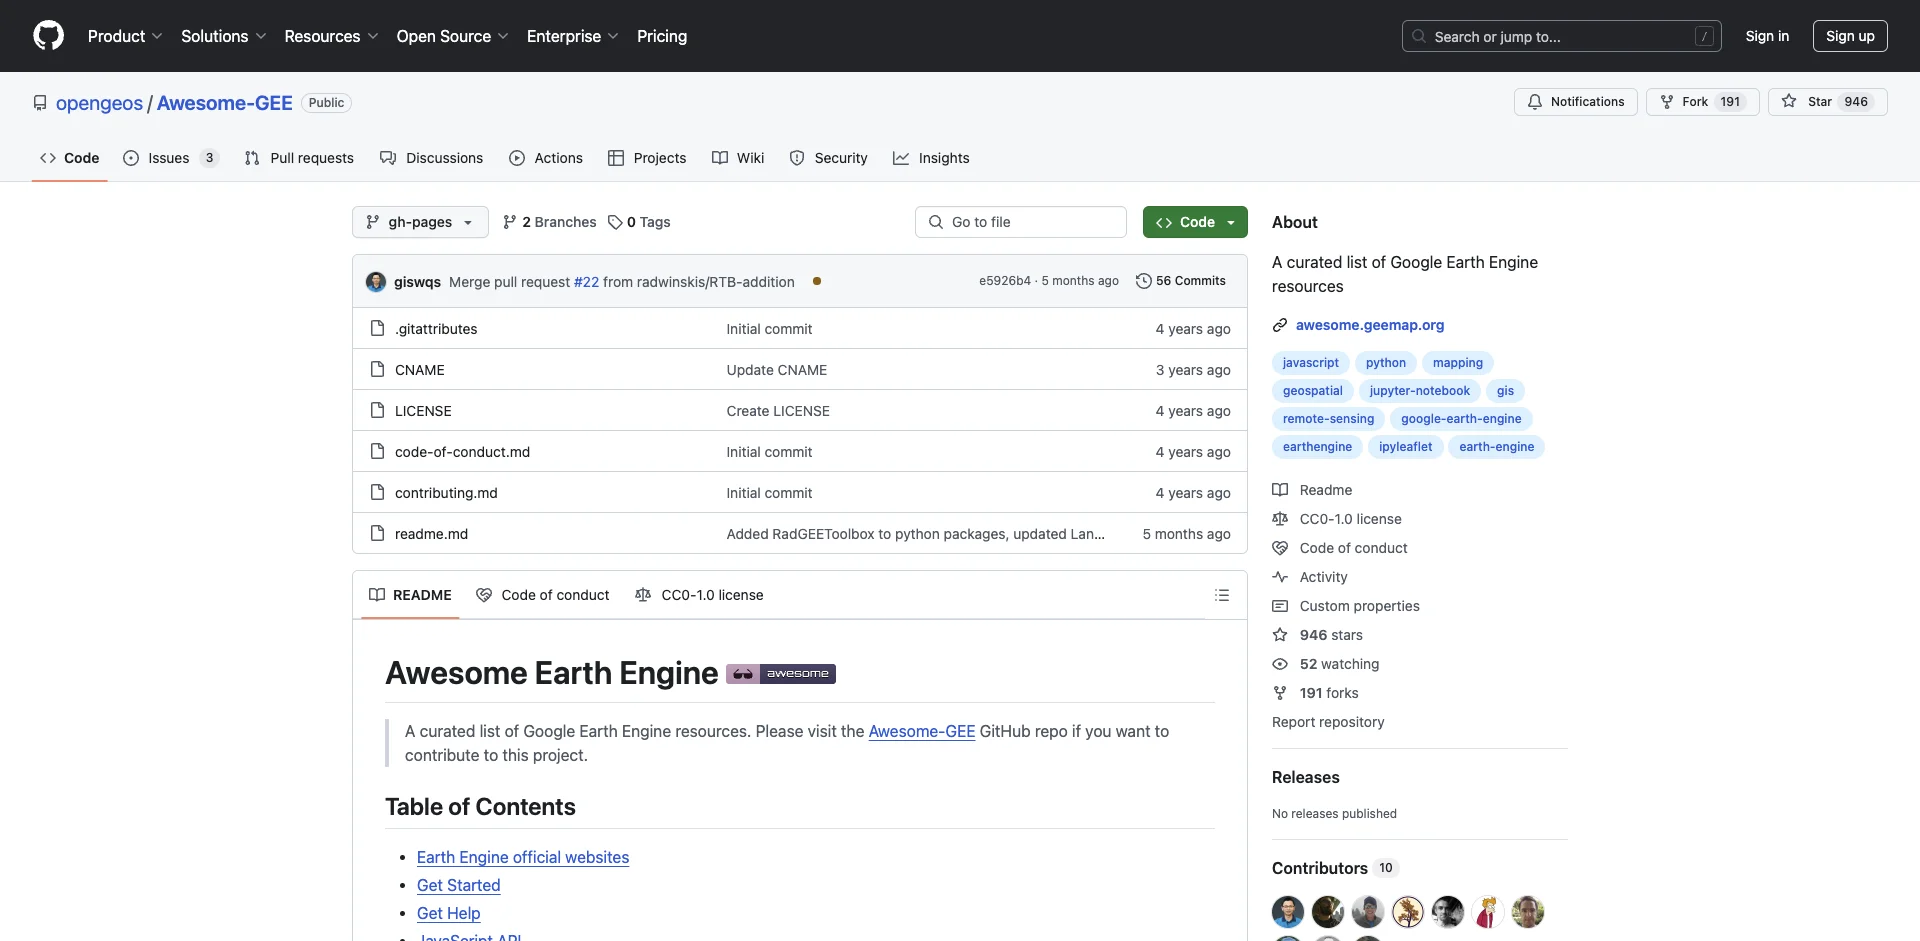Click the first contributor avatar

click(x=1288, y=912)
